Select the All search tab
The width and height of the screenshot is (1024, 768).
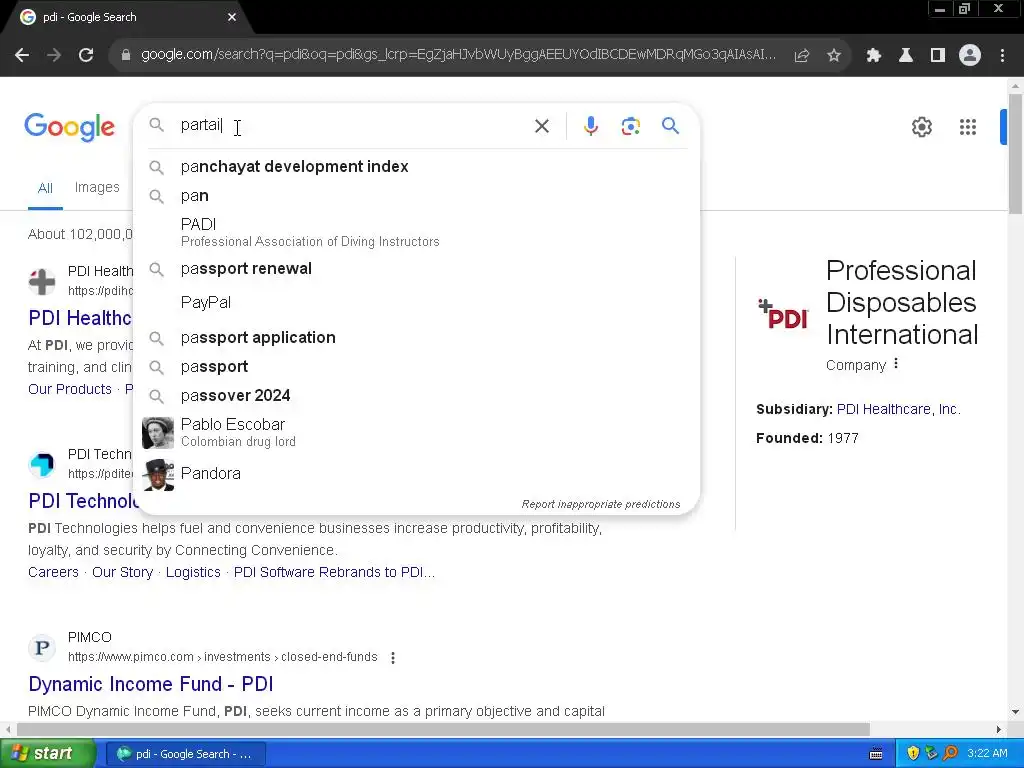tap(45, 189)
